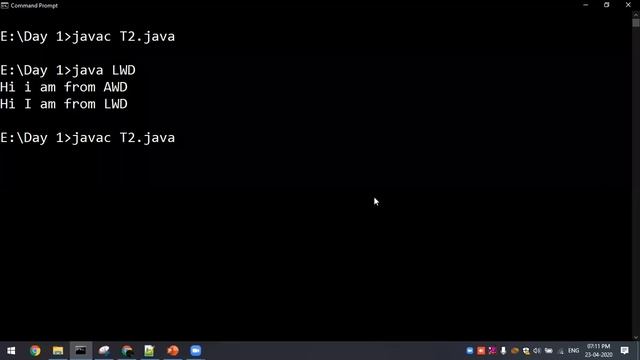
Task: Select the Command Prompt taskbar button
Action: 81,351
